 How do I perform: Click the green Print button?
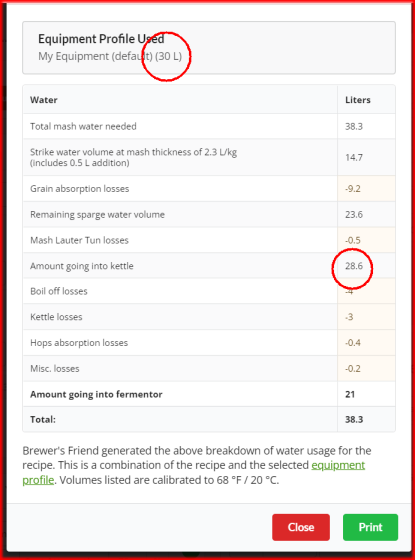click(370, 527)
